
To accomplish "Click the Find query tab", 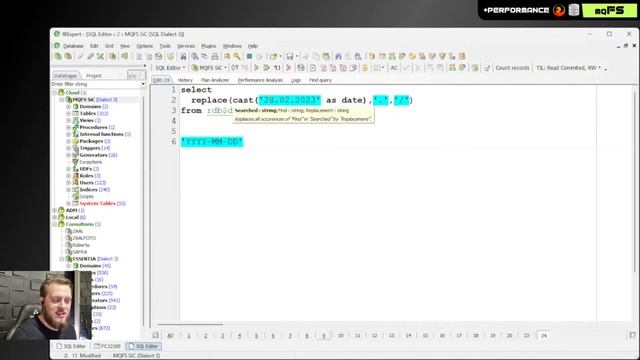I will tap(320, 80).
